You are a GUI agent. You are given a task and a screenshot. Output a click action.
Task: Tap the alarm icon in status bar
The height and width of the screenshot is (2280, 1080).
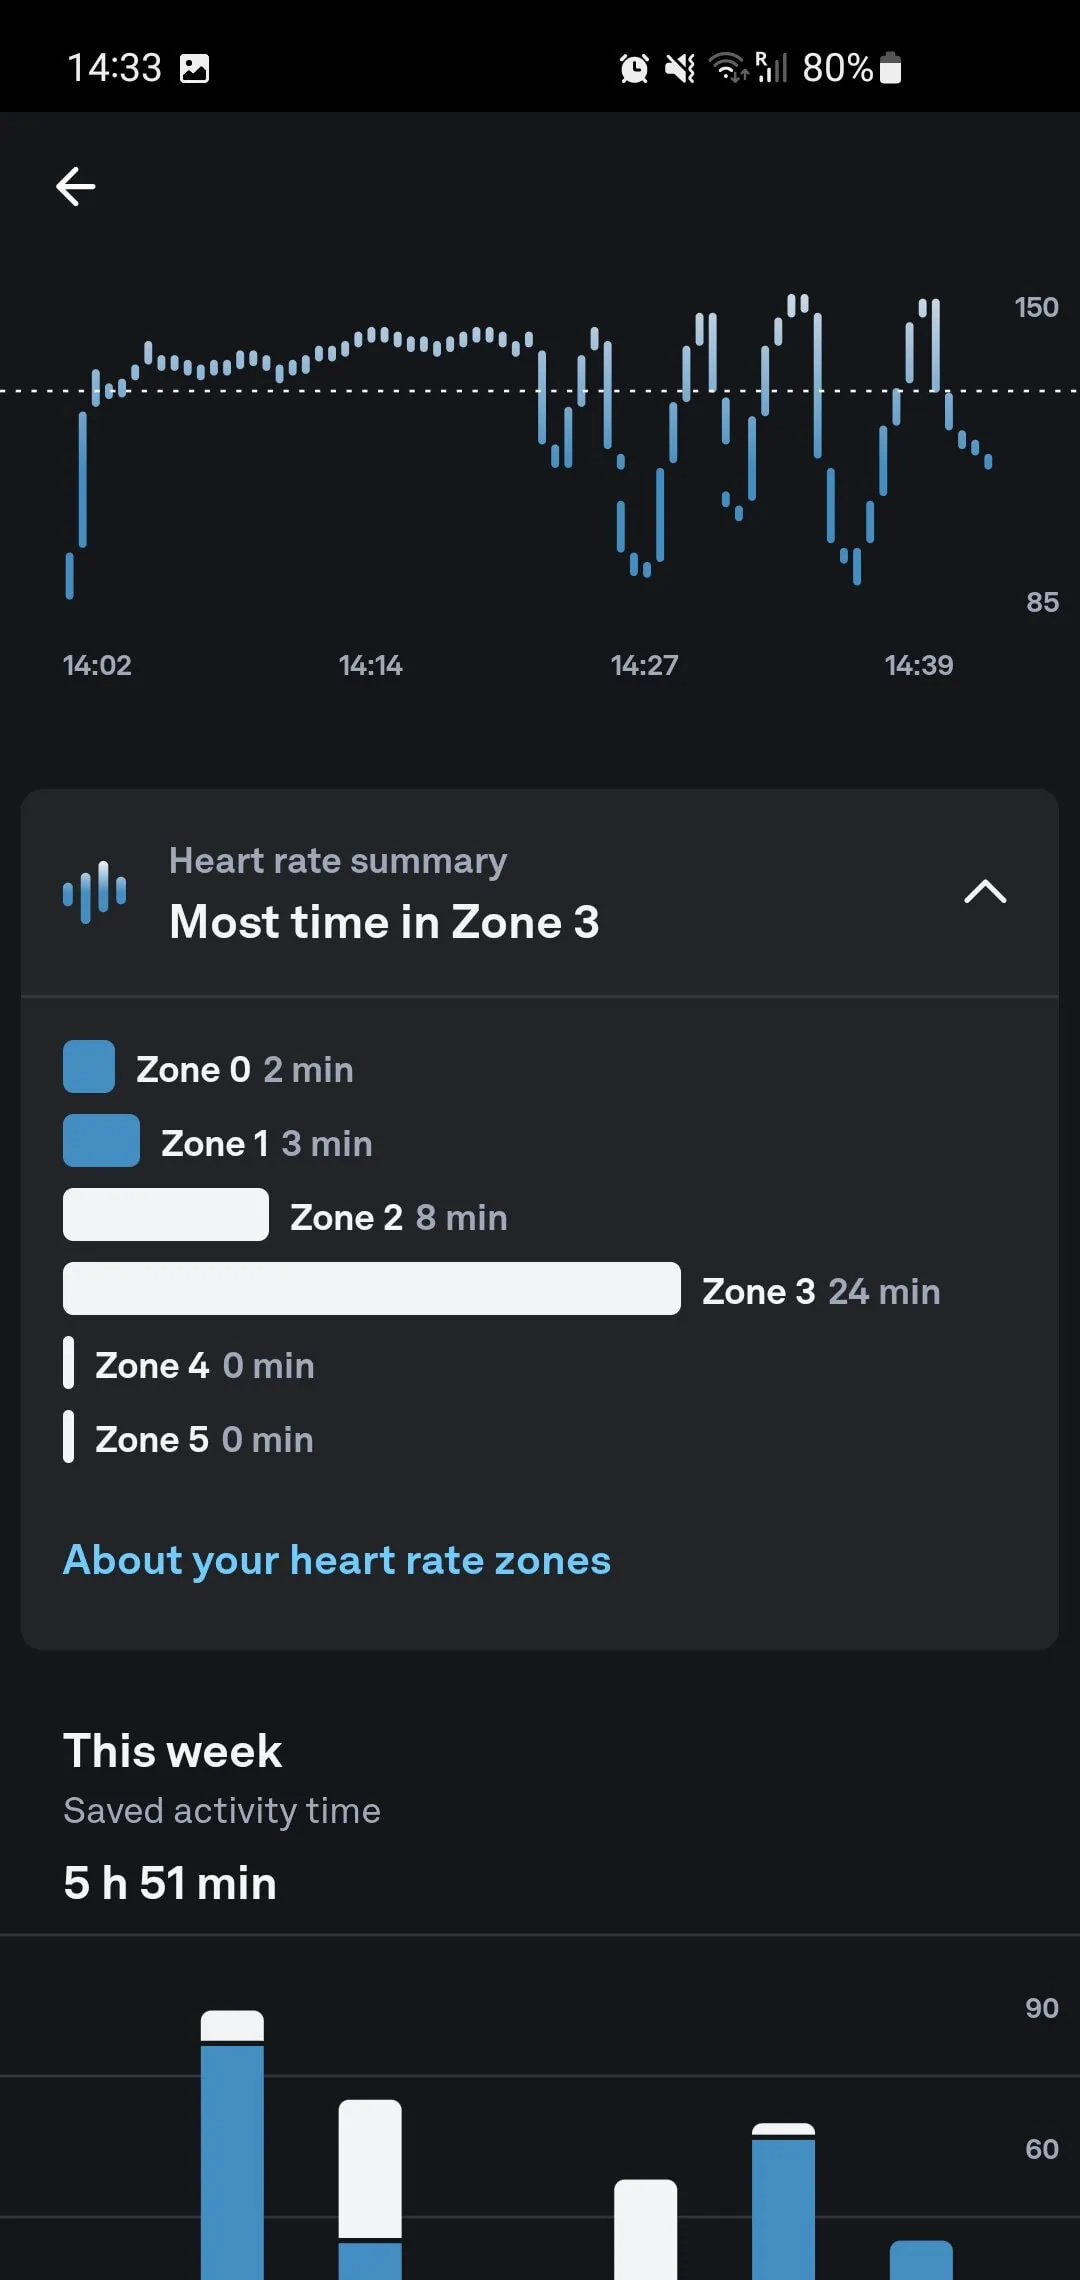click(634, 69)
